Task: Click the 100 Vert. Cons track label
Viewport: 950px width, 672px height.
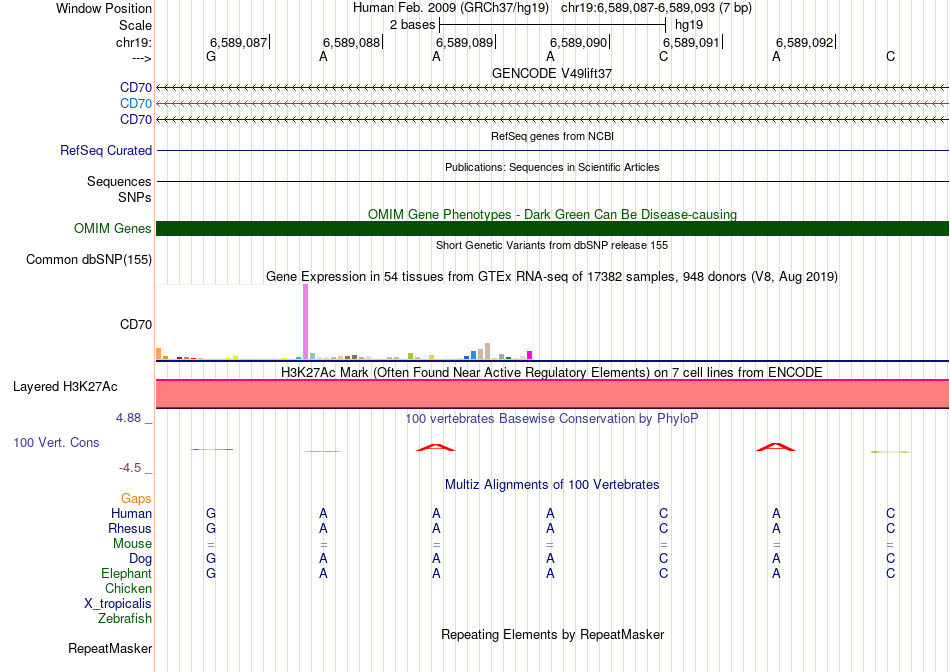Action: (56, 442)
